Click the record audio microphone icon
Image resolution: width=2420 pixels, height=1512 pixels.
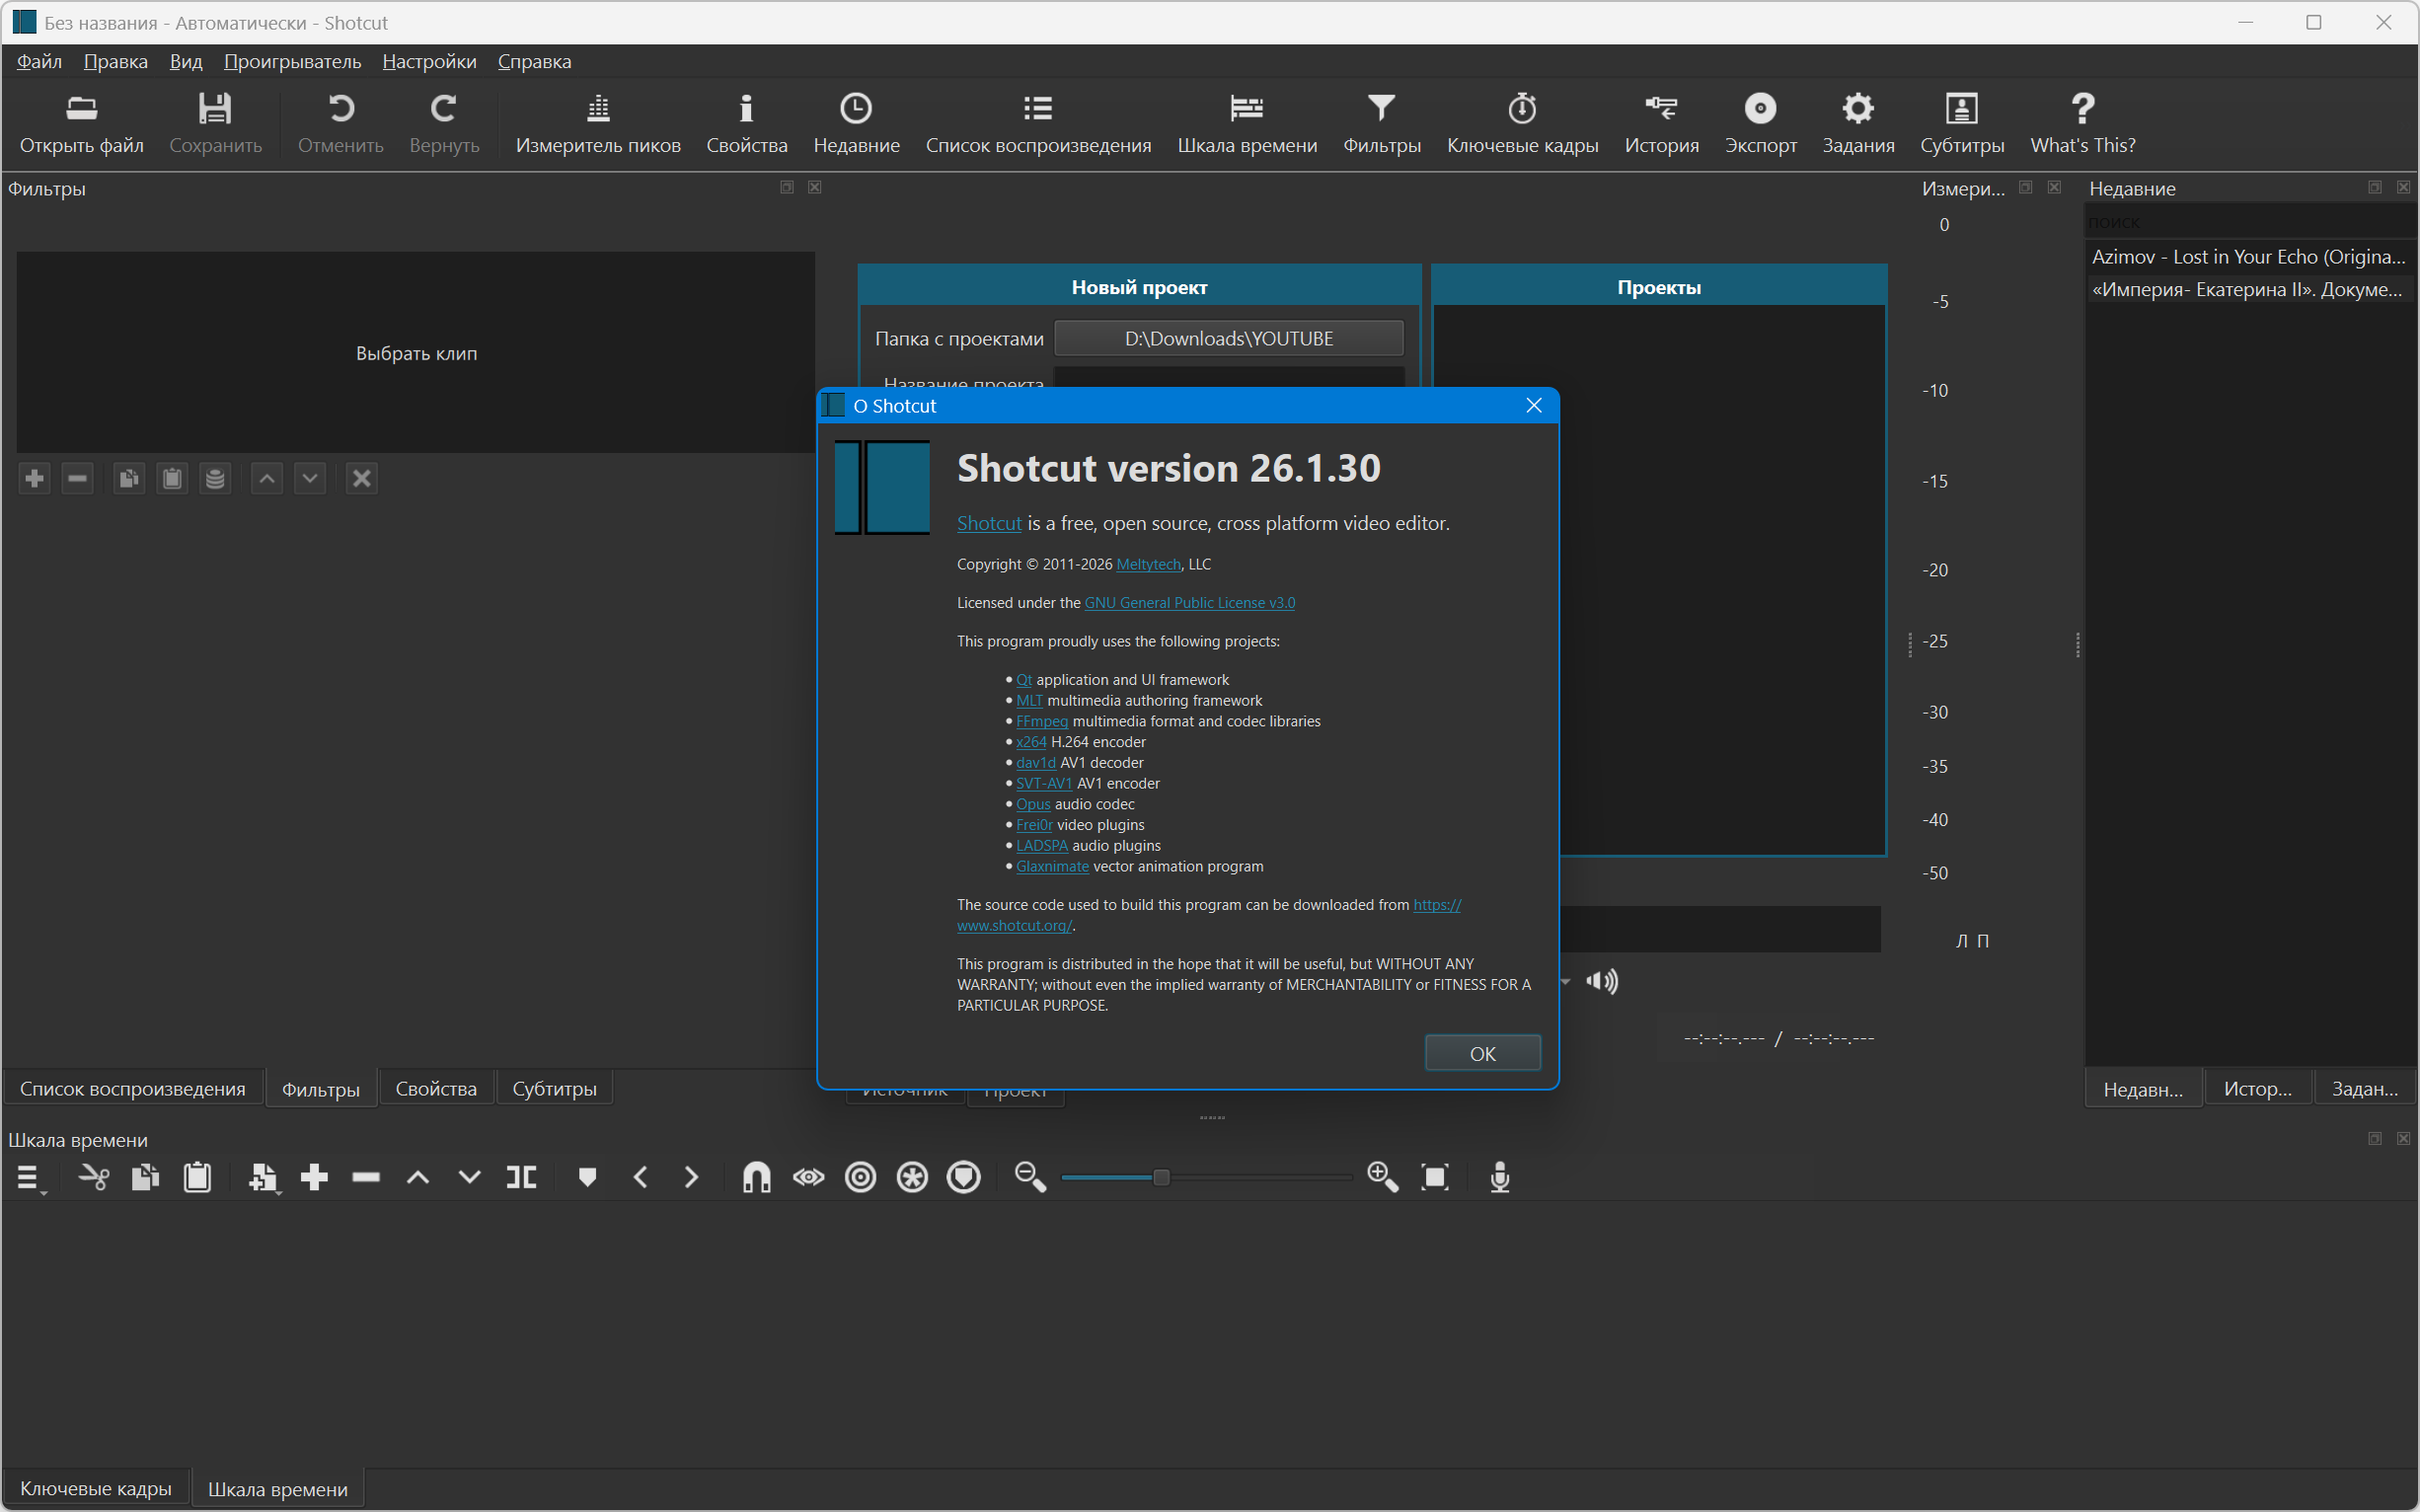coord(1499,1177)
